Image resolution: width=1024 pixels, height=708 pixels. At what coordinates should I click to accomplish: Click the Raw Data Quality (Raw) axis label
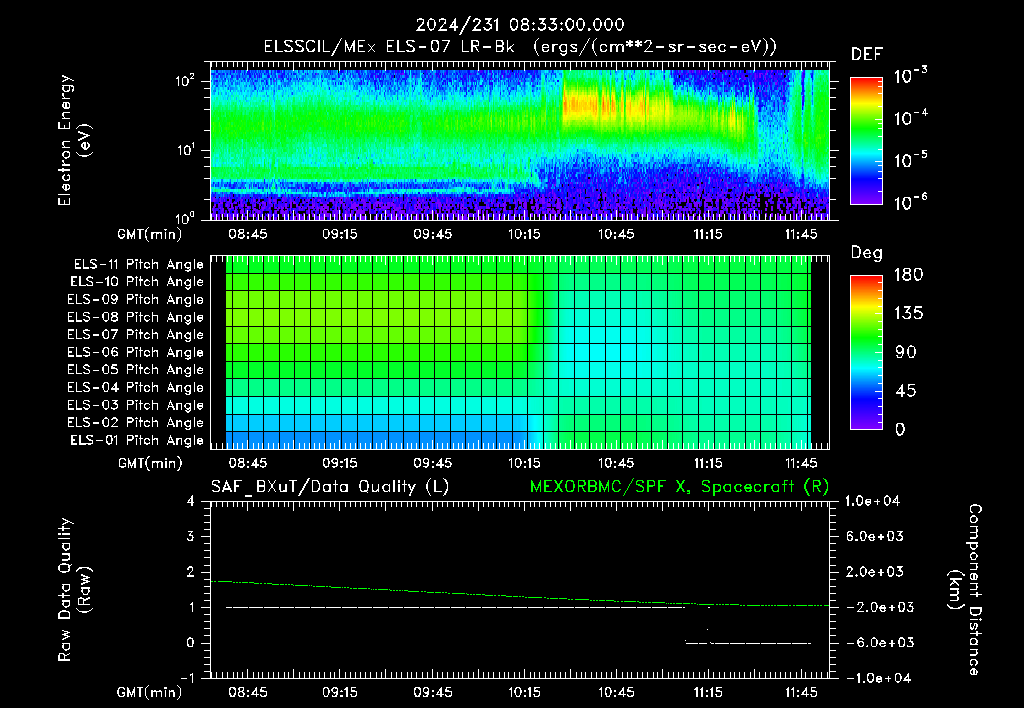(74, 590)
